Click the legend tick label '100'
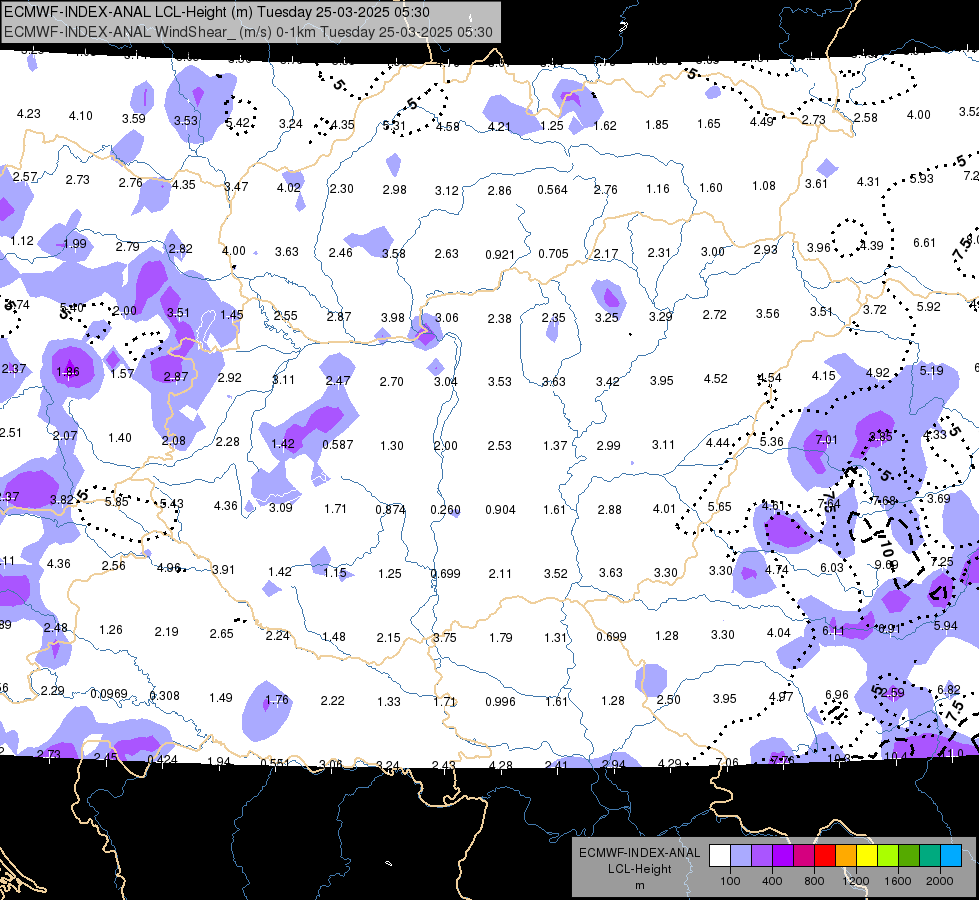This screenshot has width=979, height=900. tap(730, 881)
